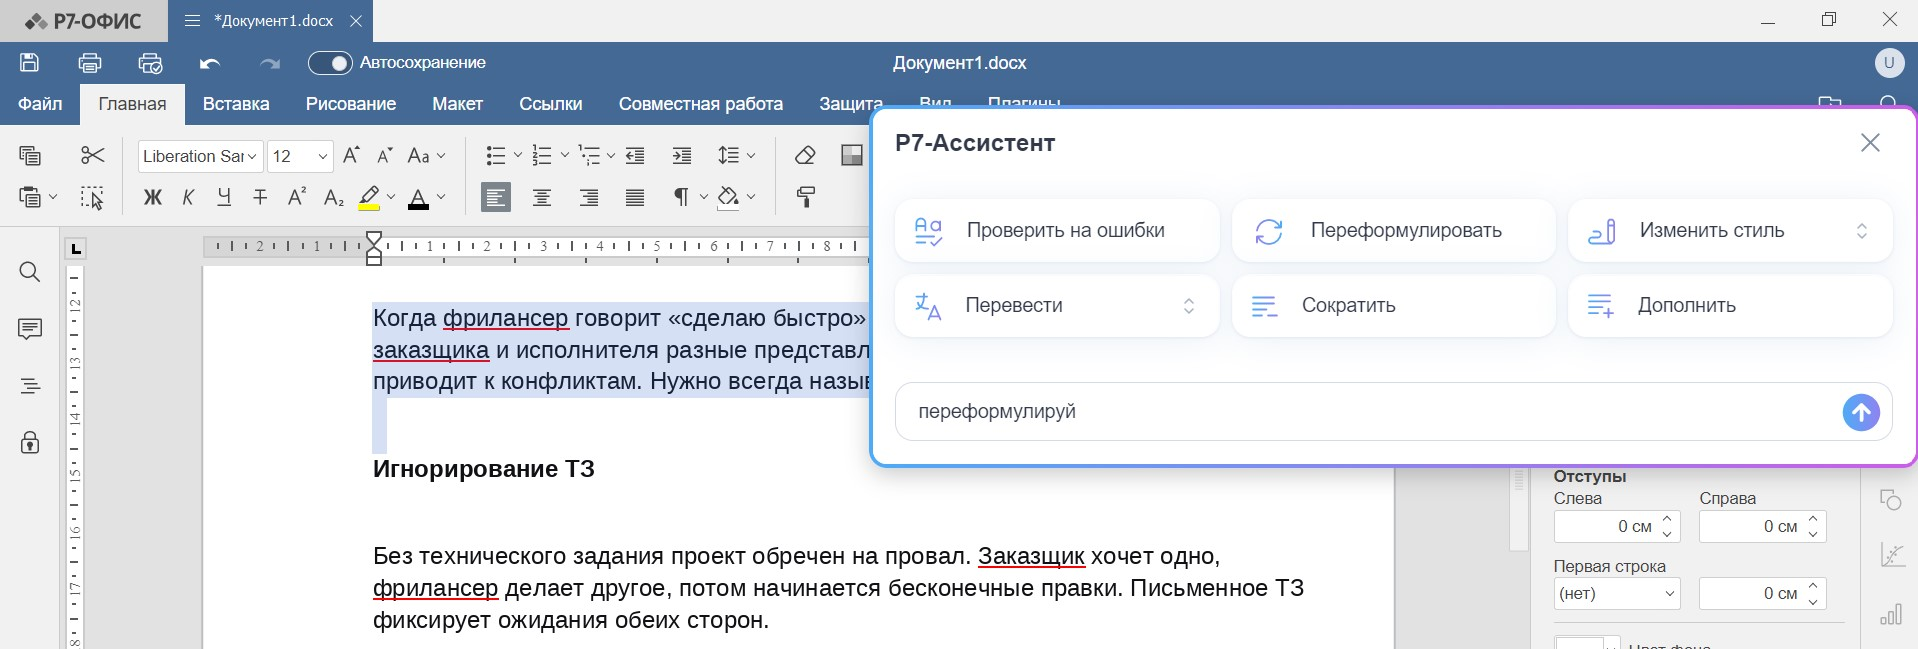
Task: Click the paste icon
Action: coord(29,197)
